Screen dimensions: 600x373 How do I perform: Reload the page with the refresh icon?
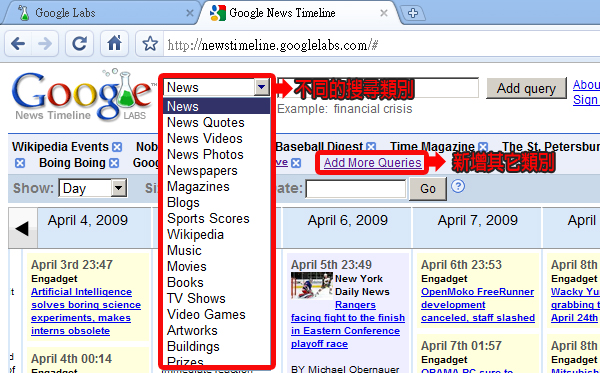coord(80,44)
